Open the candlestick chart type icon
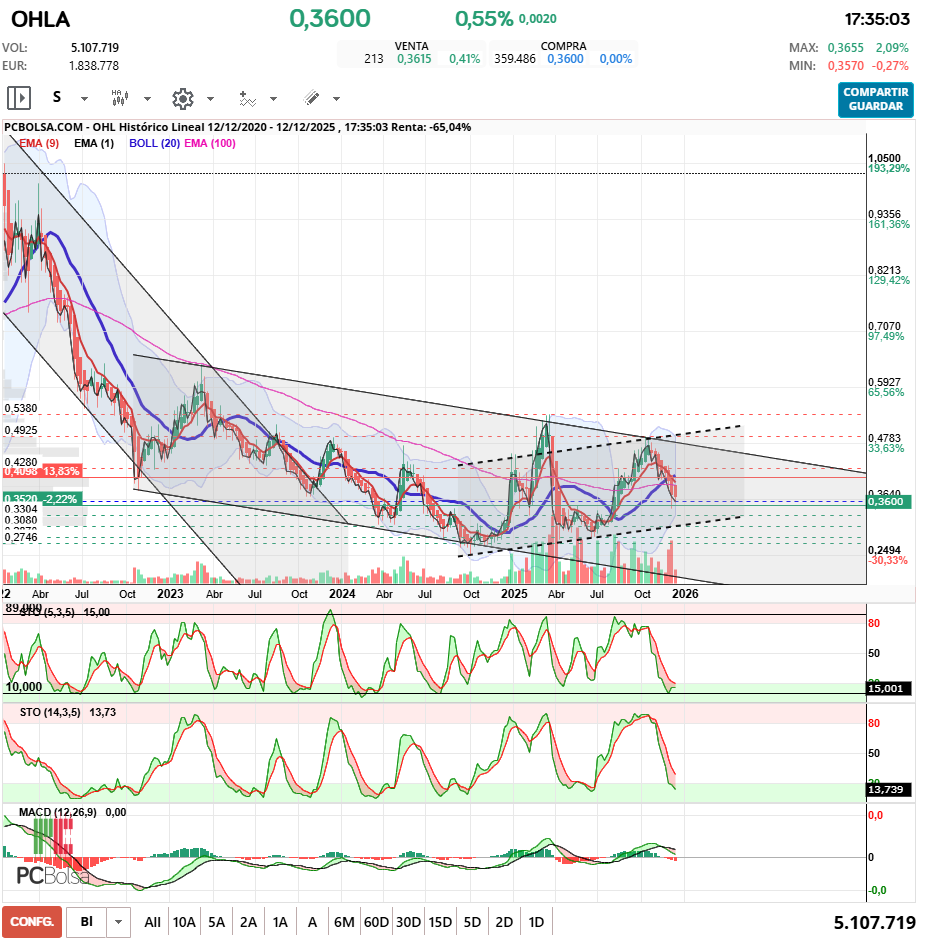This screenshot has height=943, width=929. (x=120, y=97)
